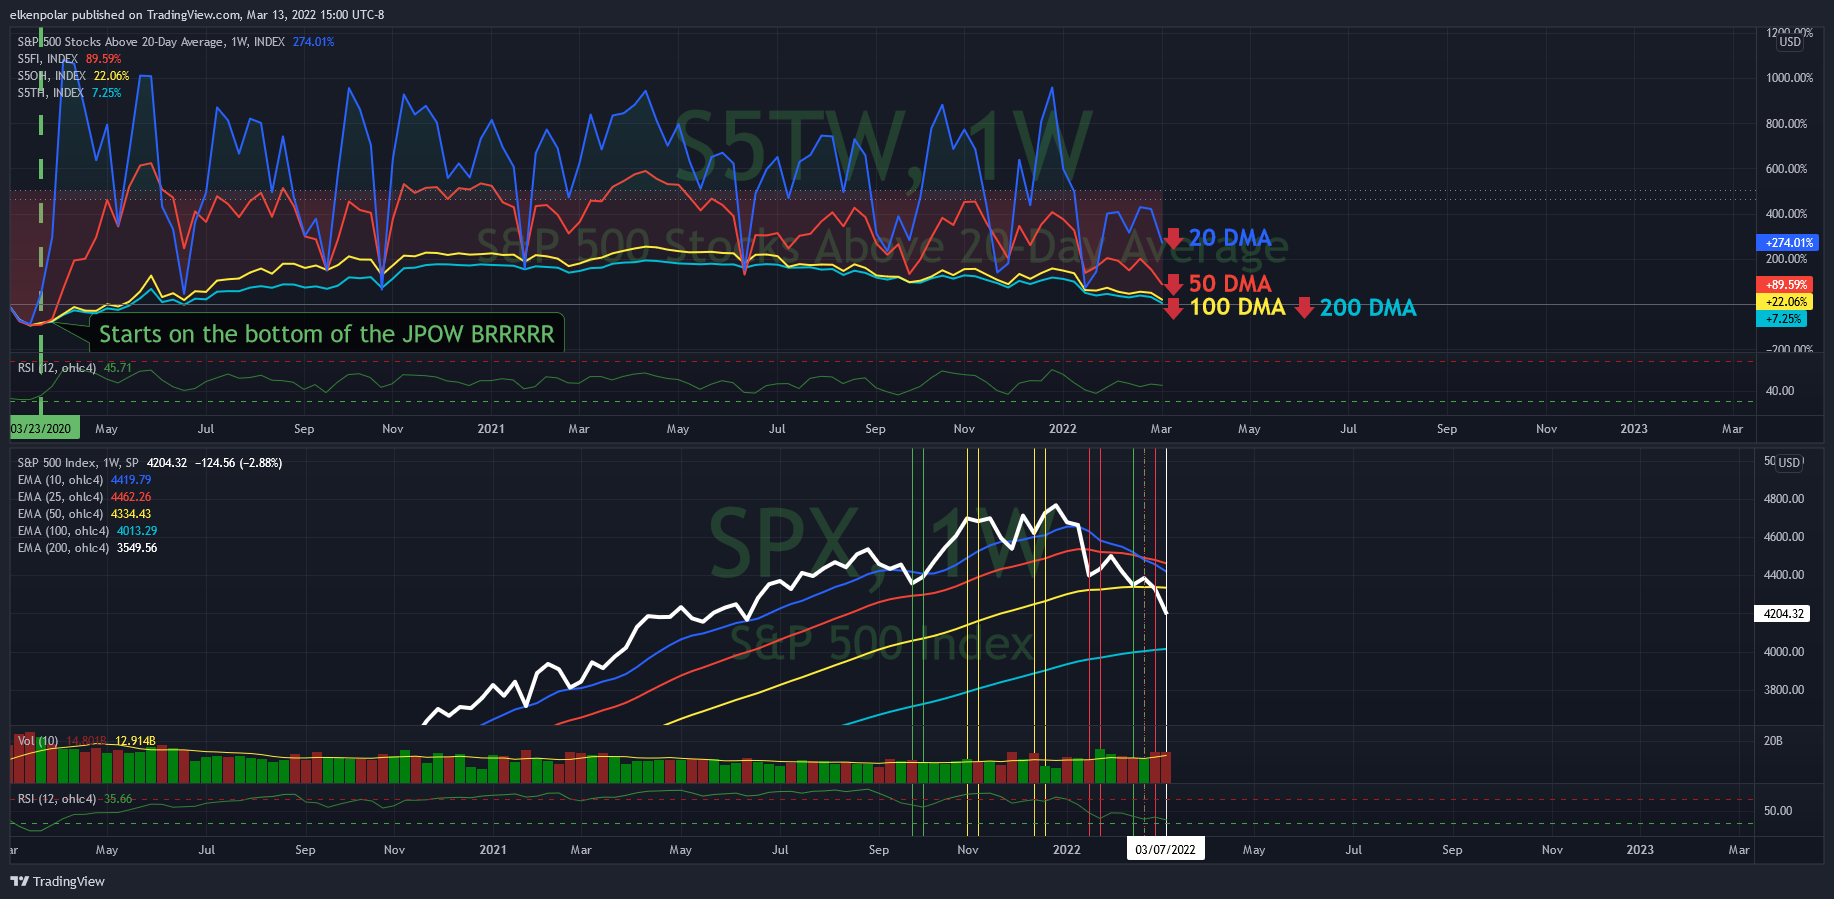Select the S5FI INDEX legend row
Viewport: 1834px width, 899px height.
coord(69,59)
